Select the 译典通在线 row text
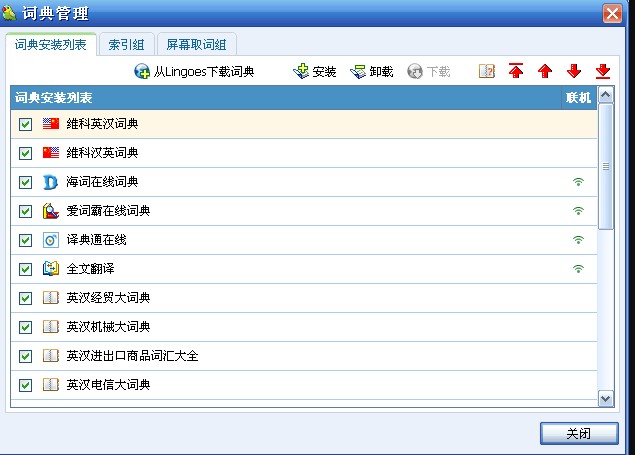The image size is (635, 455). 96,240
